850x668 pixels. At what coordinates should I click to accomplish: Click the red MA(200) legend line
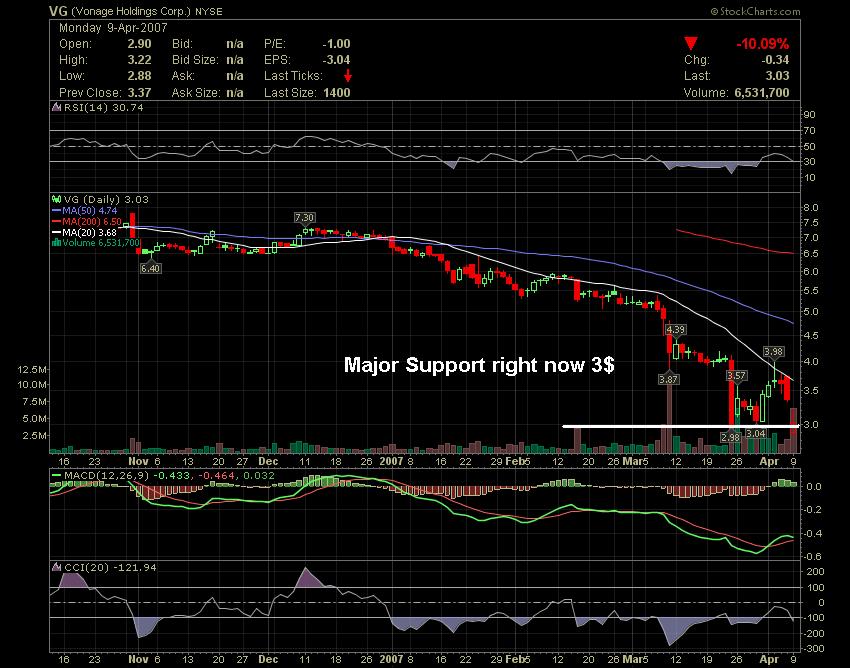(56, 221)
